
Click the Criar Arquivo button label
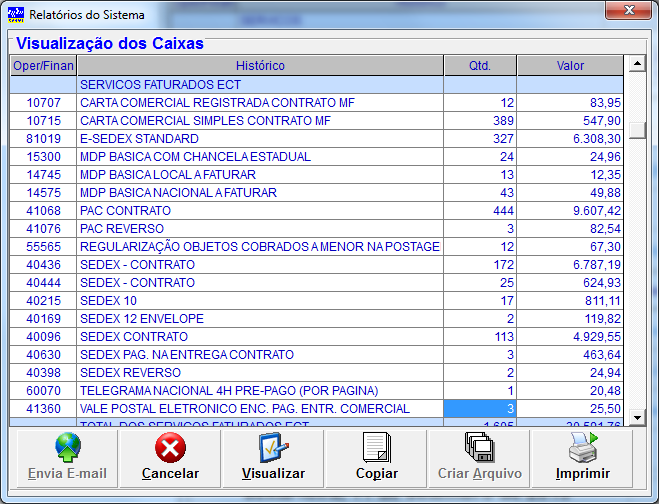pyautogui.click(x=480, y=474)
